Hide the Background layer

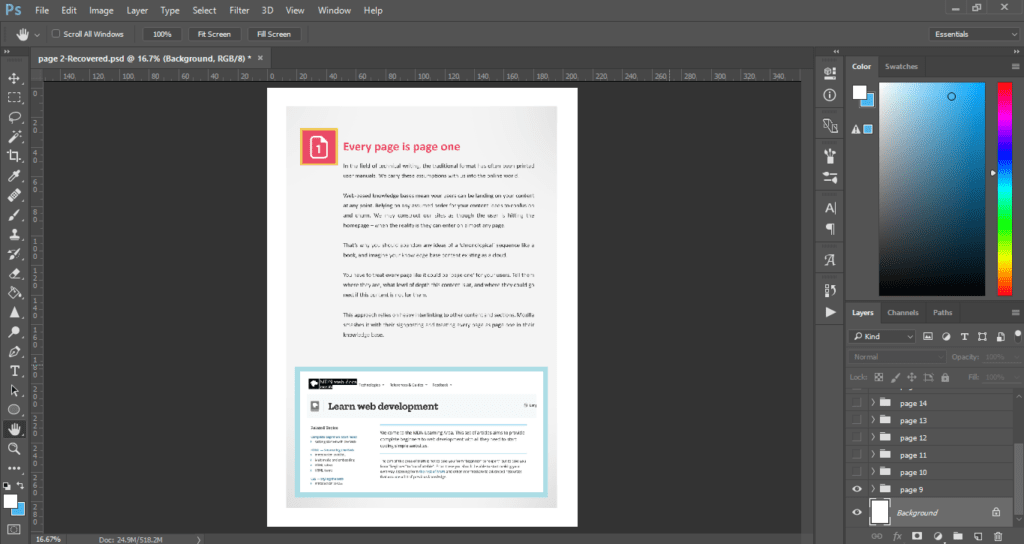(855, 512)
